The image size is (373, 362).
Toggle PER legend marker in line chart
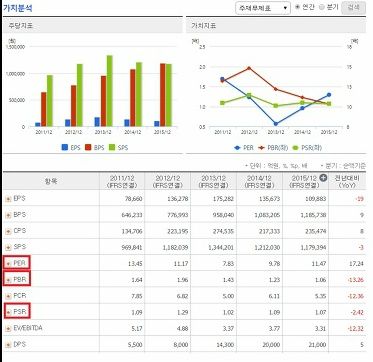coord(237,147)
